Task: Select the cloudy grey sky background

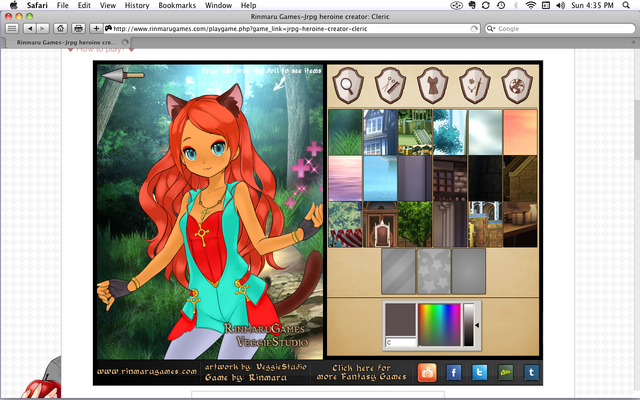Action: click(485, 132)
